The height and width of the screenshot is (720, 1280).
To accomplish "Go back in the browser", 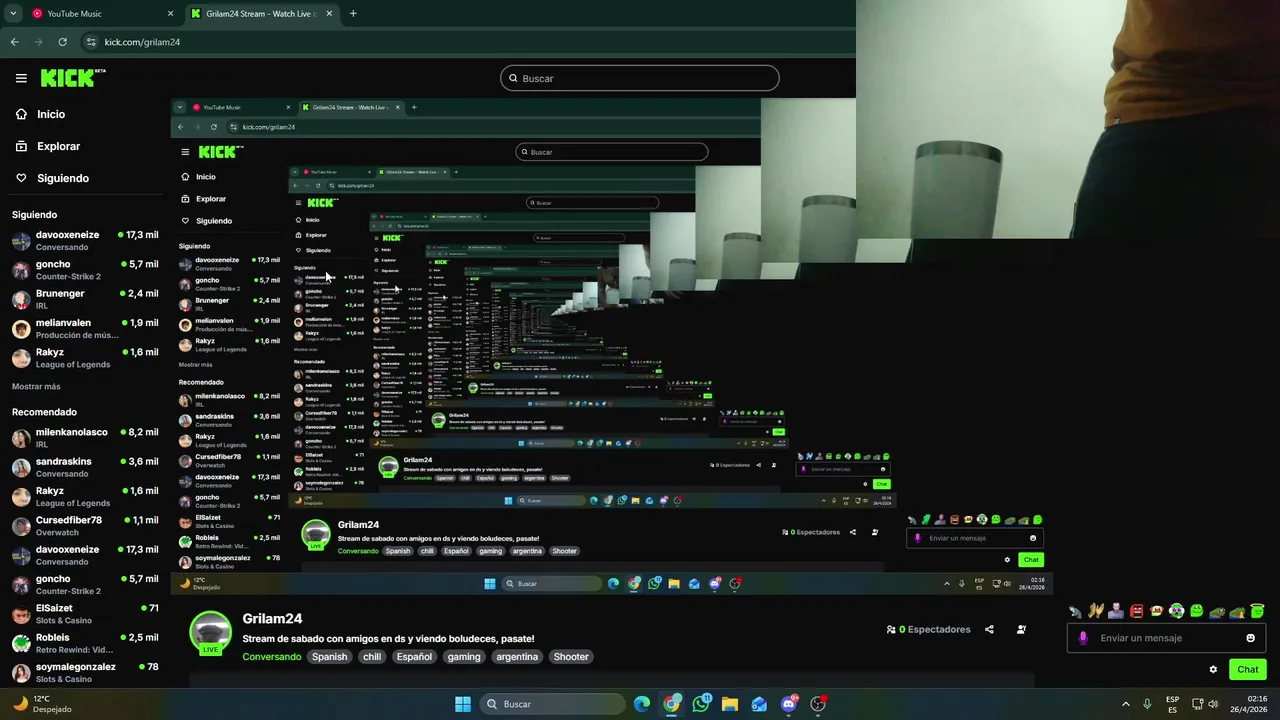I will pos(14,42).
